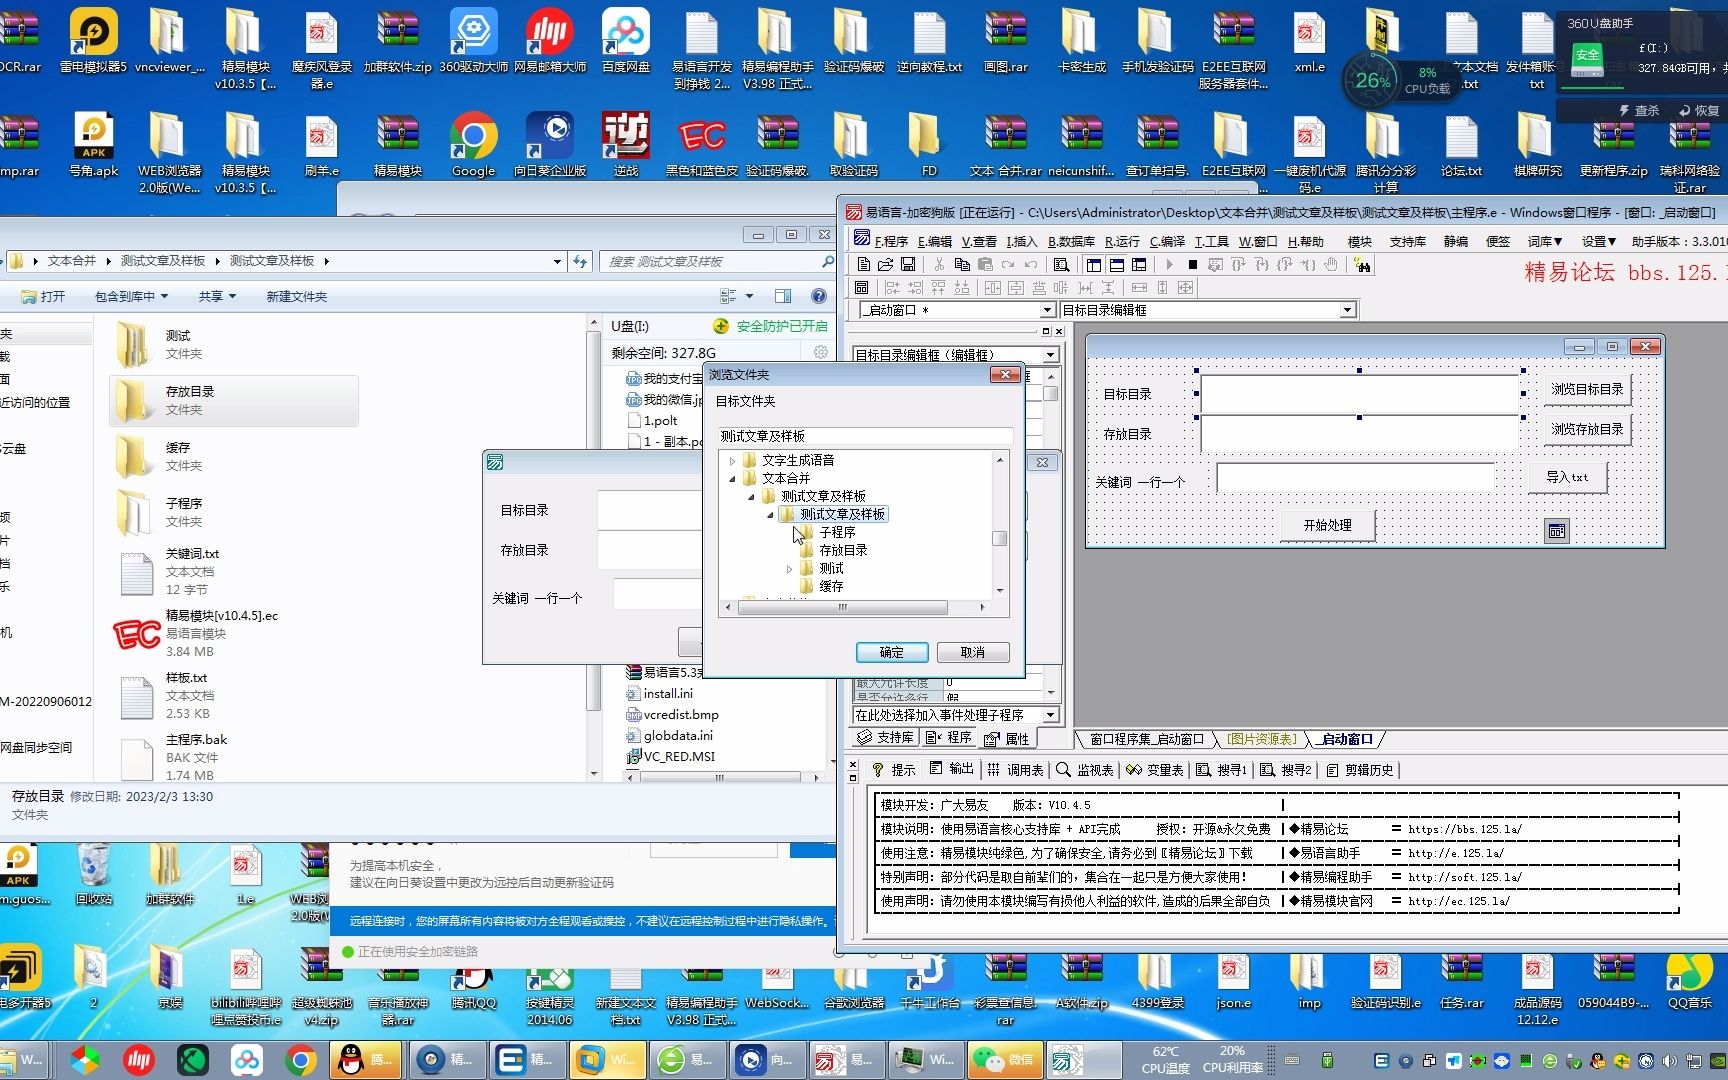1728x1080 pixels.
Task: Click the Copy icon in 易语言 toolbar
Action: click(962, 265)
